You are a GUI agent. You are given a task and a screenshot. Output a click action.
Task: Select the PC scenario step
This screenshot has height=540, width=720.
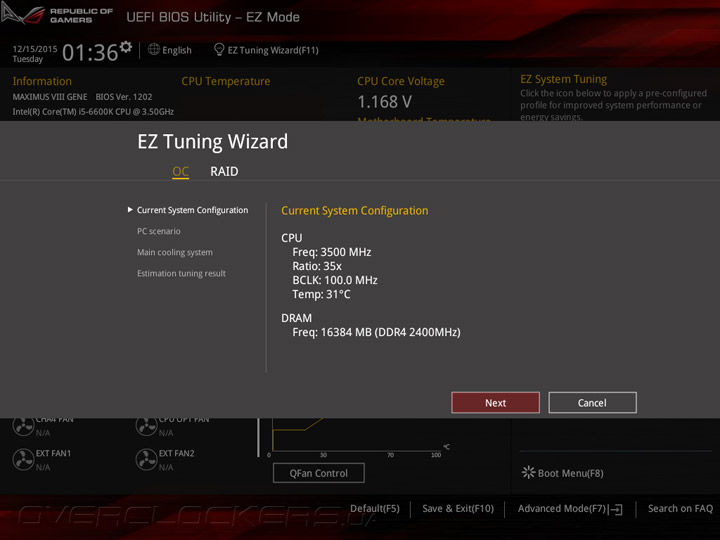click(158, 231)
